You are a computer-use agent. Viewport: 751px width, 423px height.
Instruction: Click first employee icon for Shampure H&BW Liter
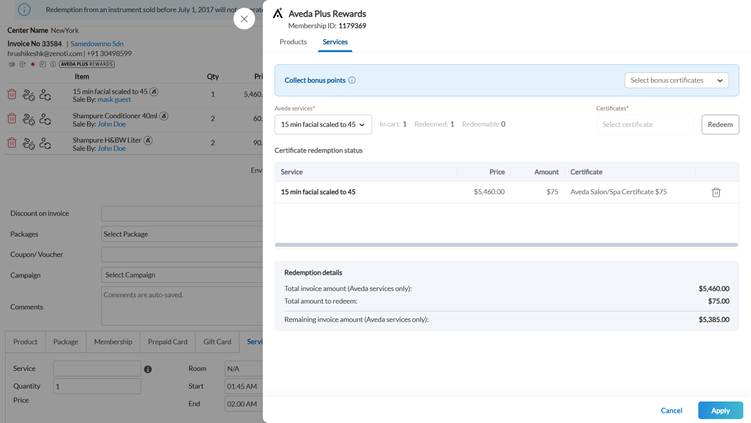29,143
